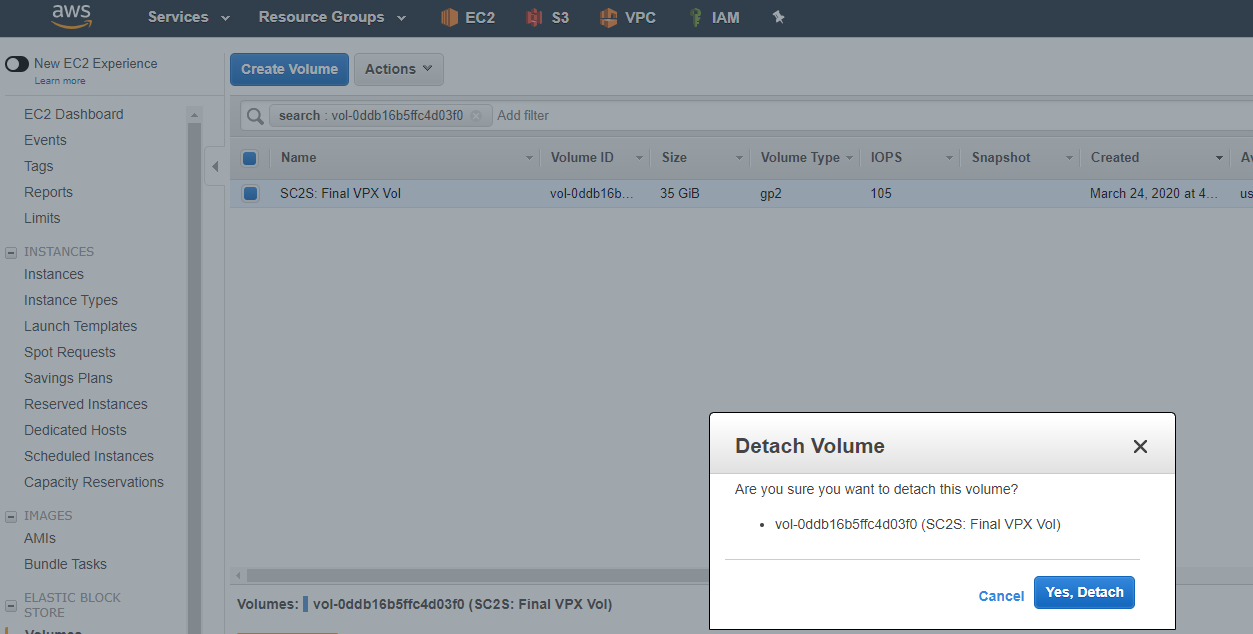Click the SC2S: Final VPX Vol name cell

pyautogui.click(x=340, y=194)
